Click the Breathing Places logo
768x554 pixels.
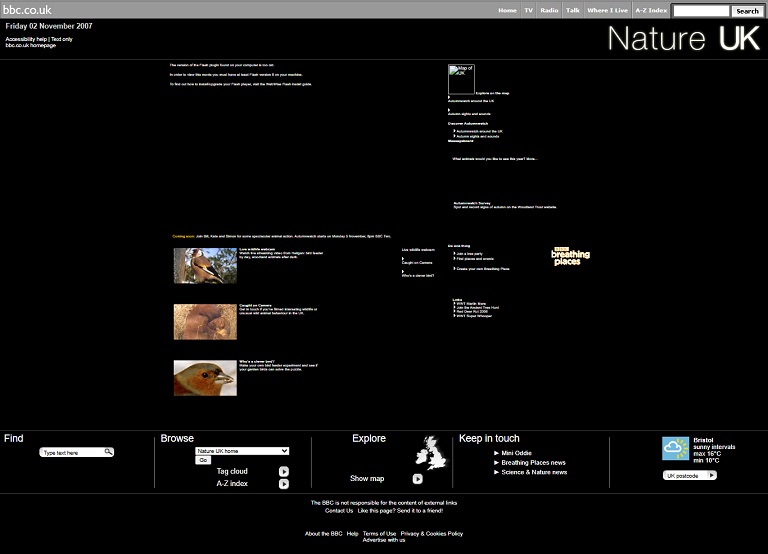[x=570, y=256]
